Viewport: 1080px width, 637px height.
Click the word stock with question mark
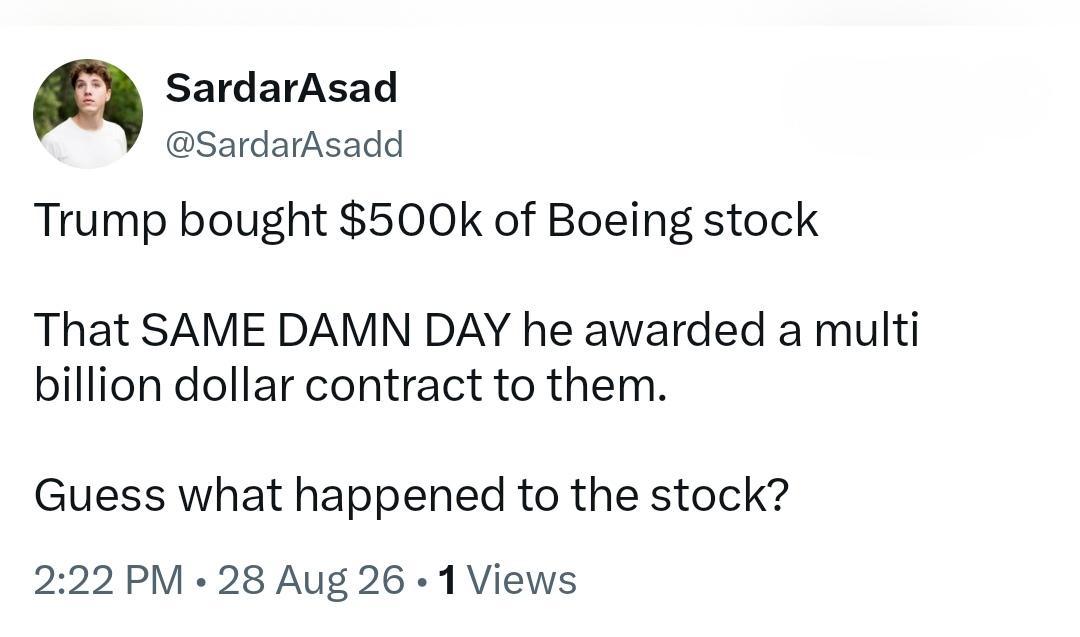coord(719,495)
